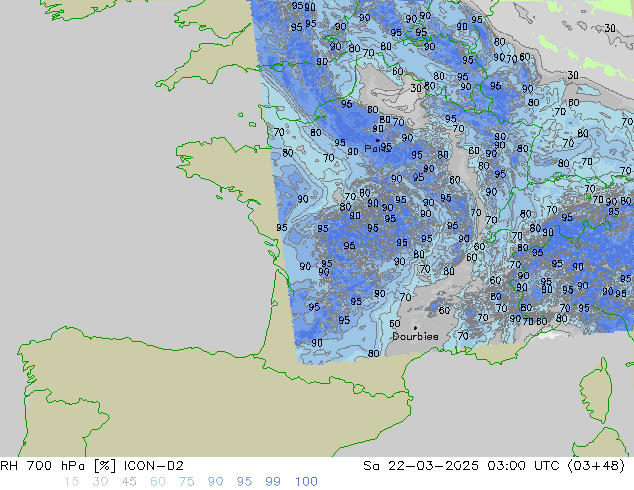This screenshot has height=490, width=634.
Task: Click the 'RH 700 hPa [%]' title text
Action: tap(58, 466)
